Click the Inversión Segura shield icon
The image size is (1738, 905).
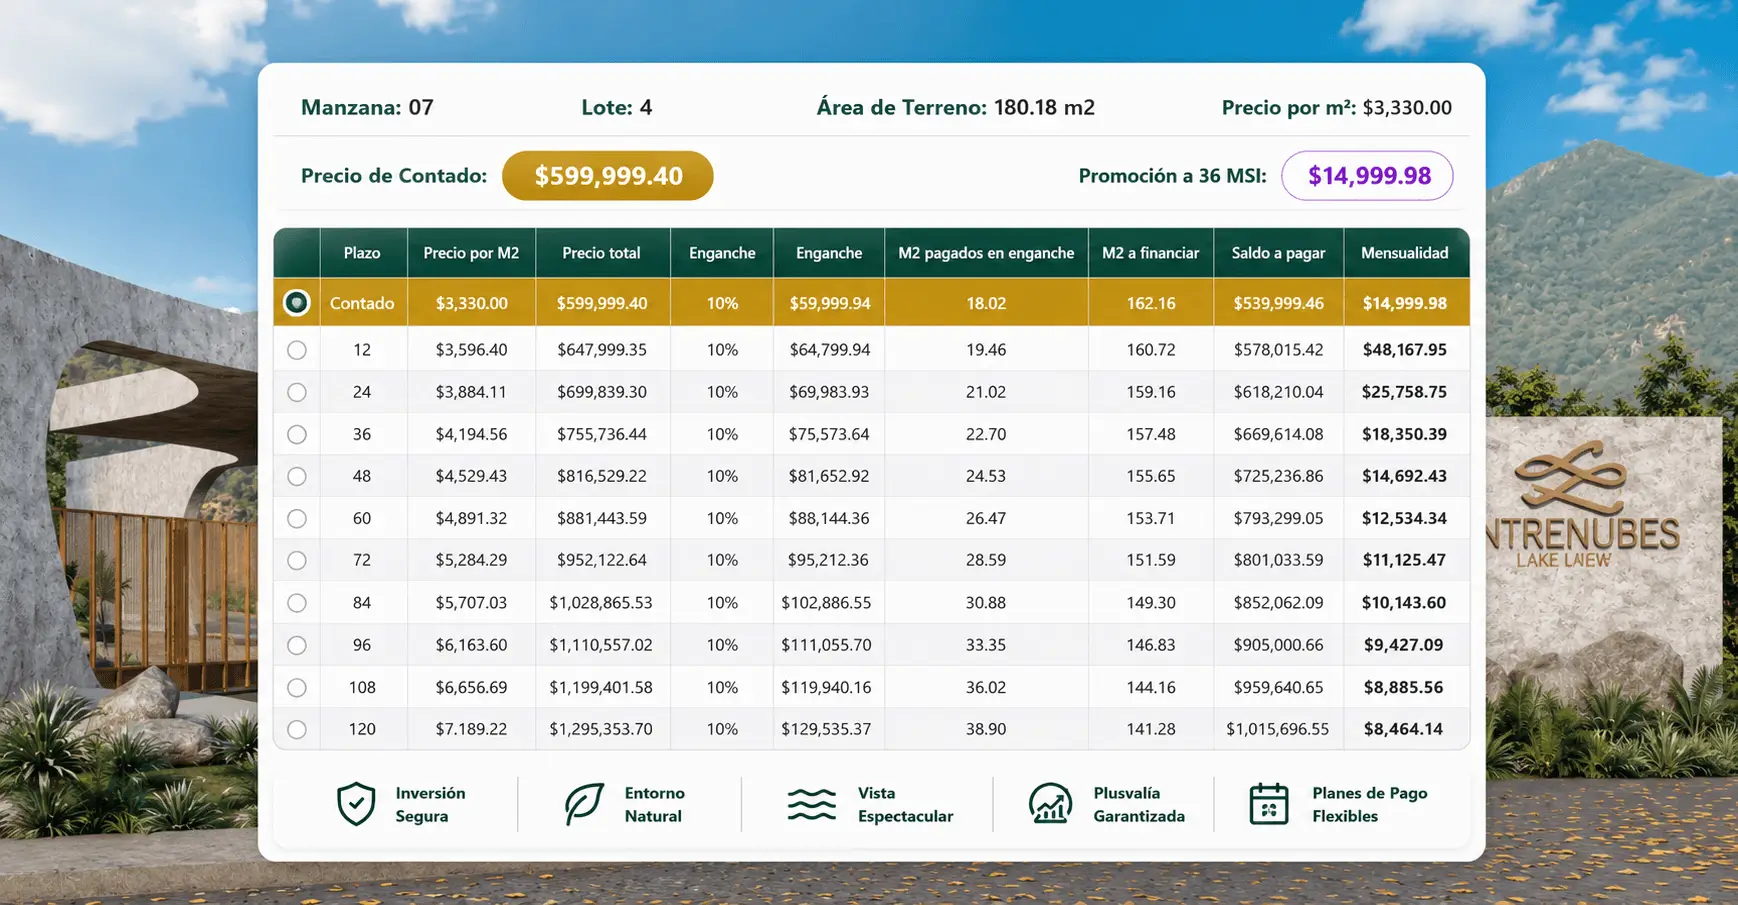(356, 804)
